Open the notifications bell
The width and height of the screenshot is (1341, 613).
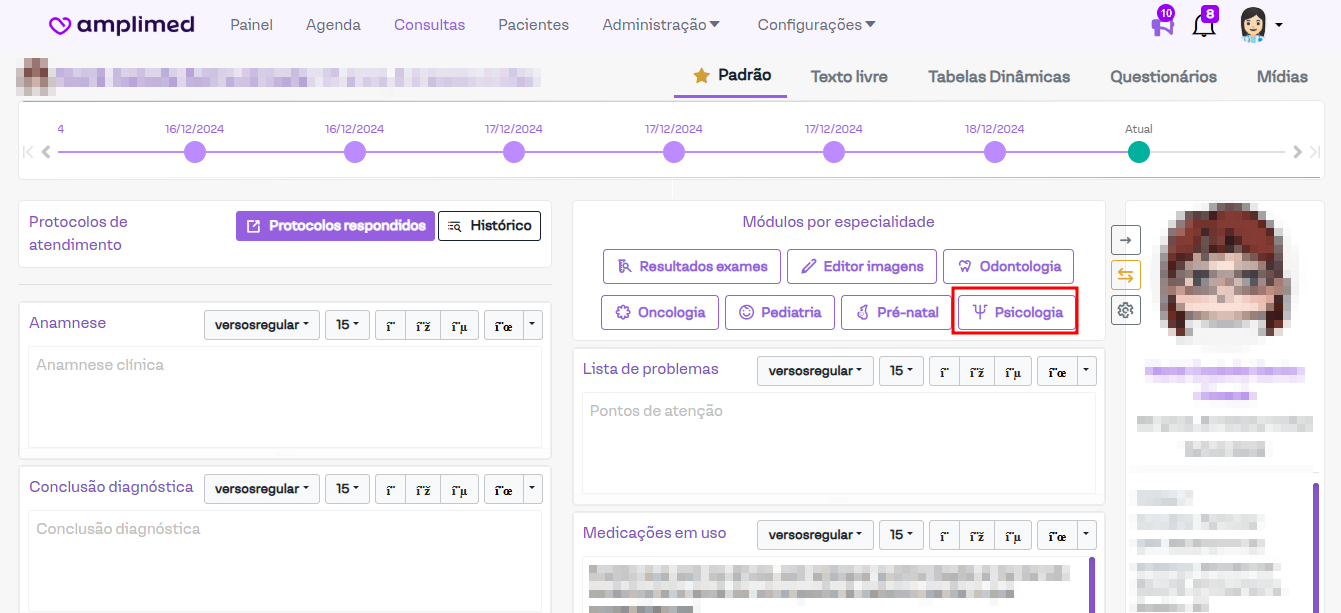(1204, 25)
